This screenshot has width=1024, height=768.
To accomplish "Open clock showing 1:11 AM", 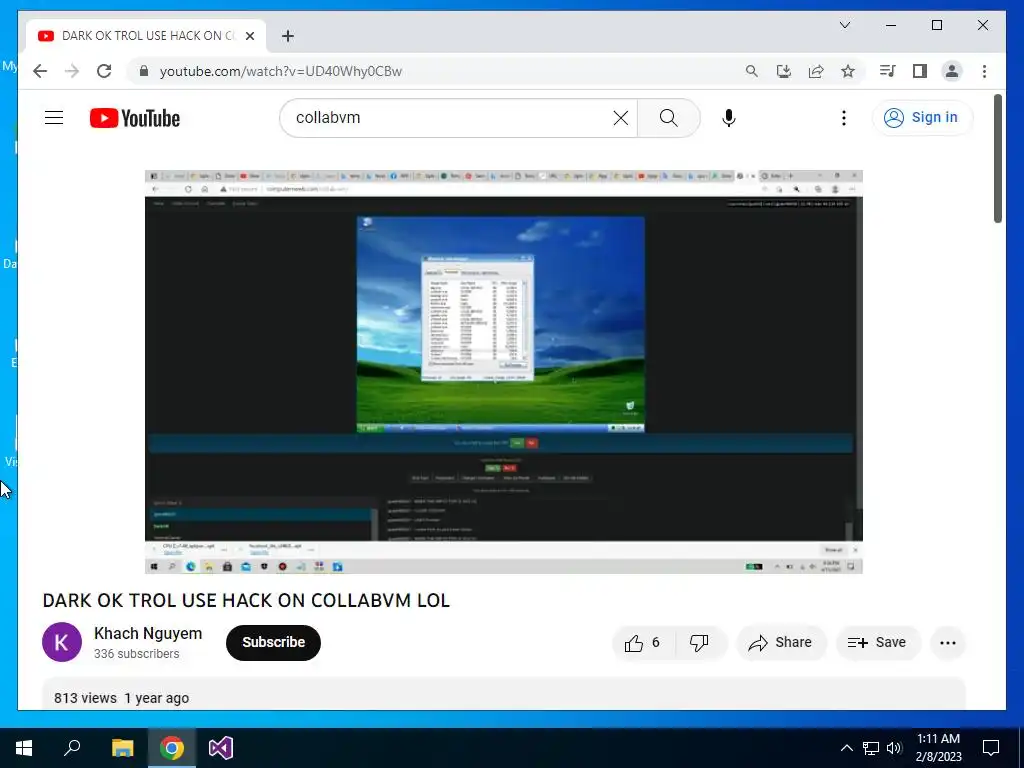I will click(x=938, y=748).
